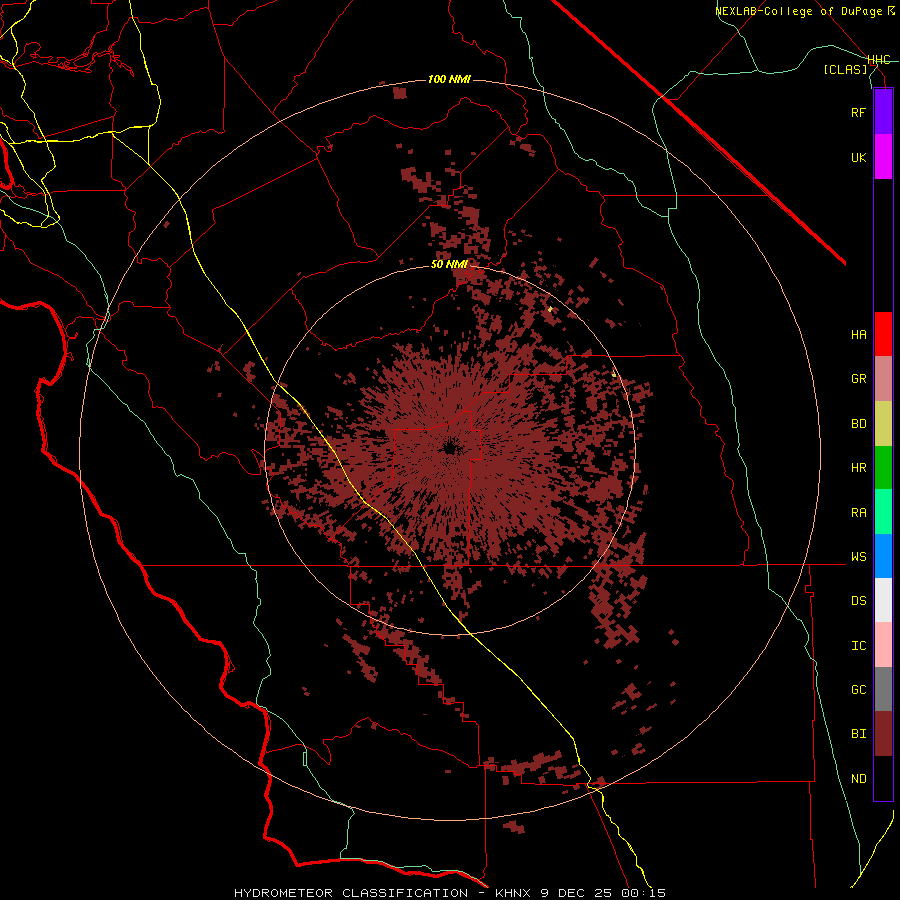This screenshot has height=900, width=900.
Task: Click the WS blue legend swatch
Action: tap(883, 556)
